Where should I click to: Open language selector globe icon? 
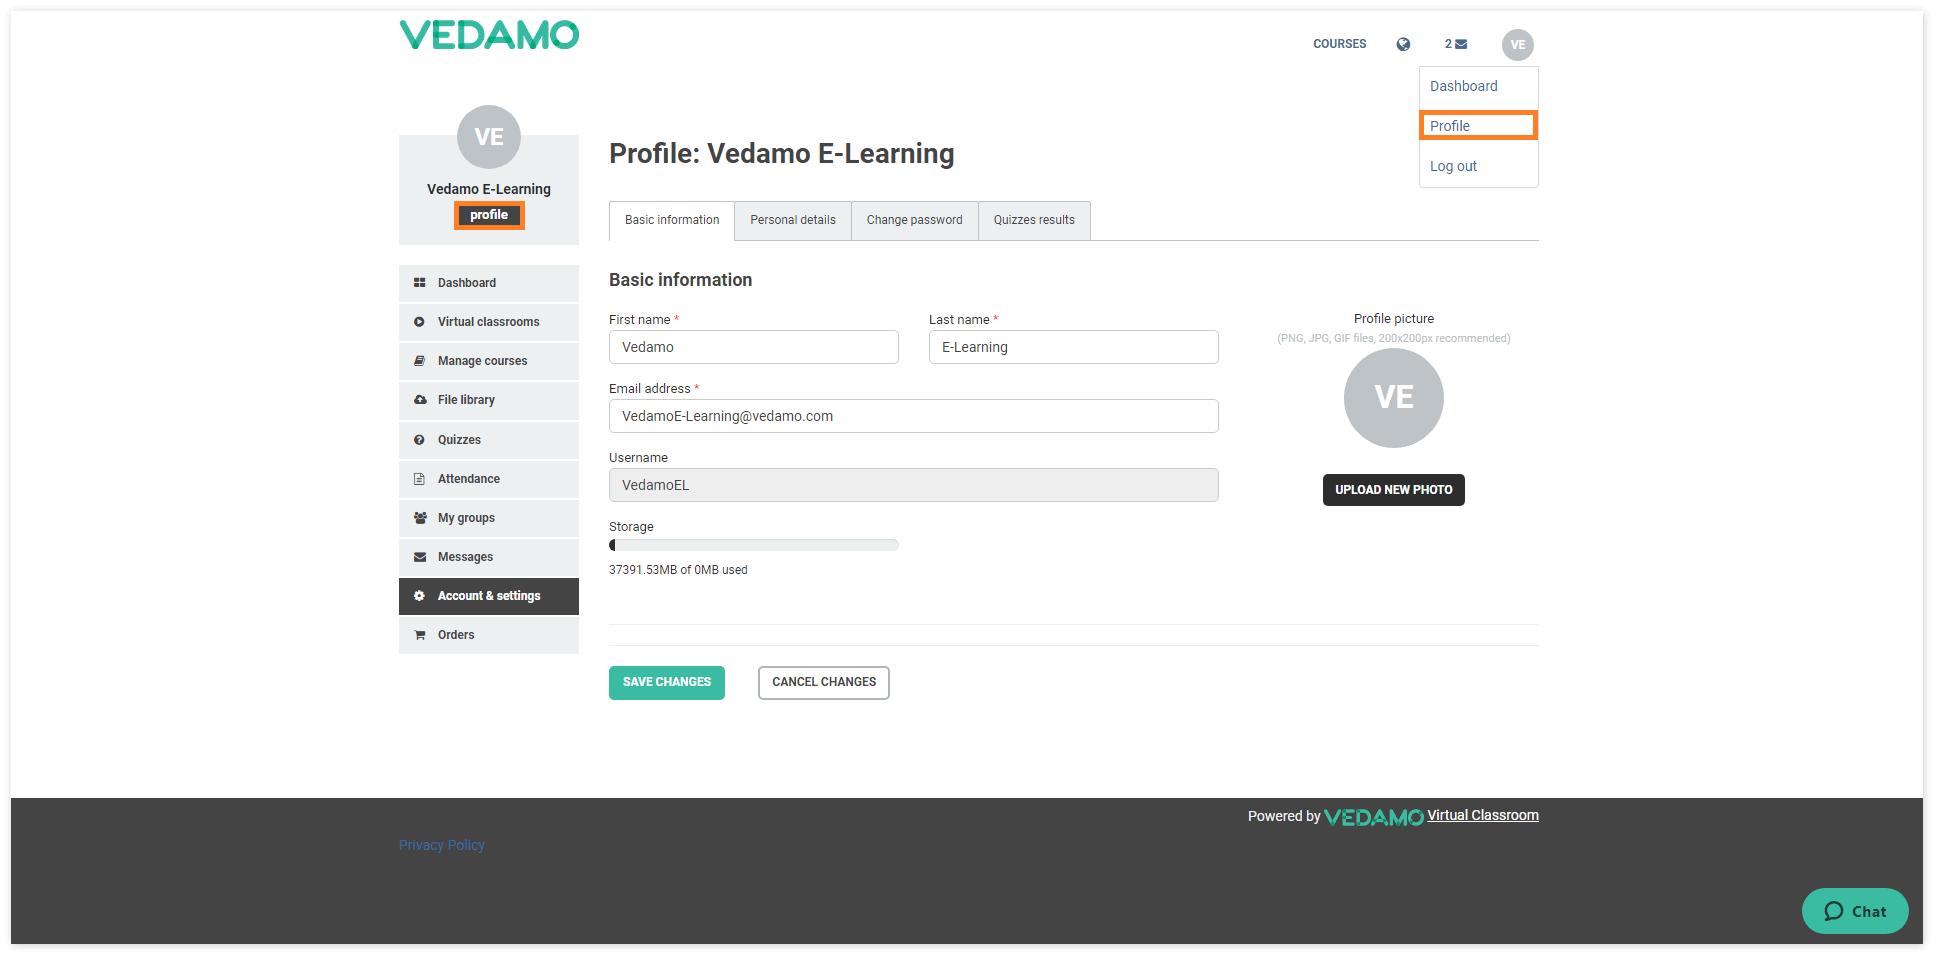coord(1403,44)
